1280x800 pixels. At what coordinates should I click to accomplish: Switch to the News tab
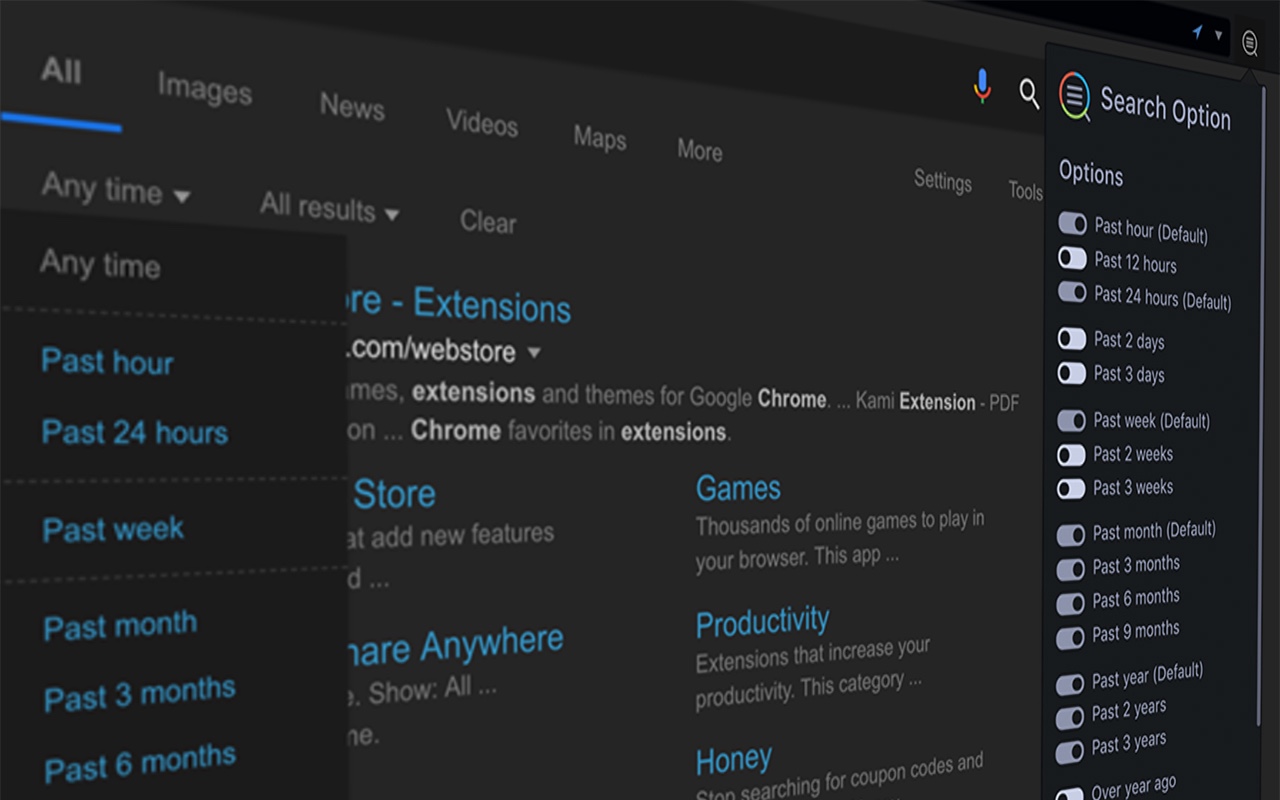(352, 106)
